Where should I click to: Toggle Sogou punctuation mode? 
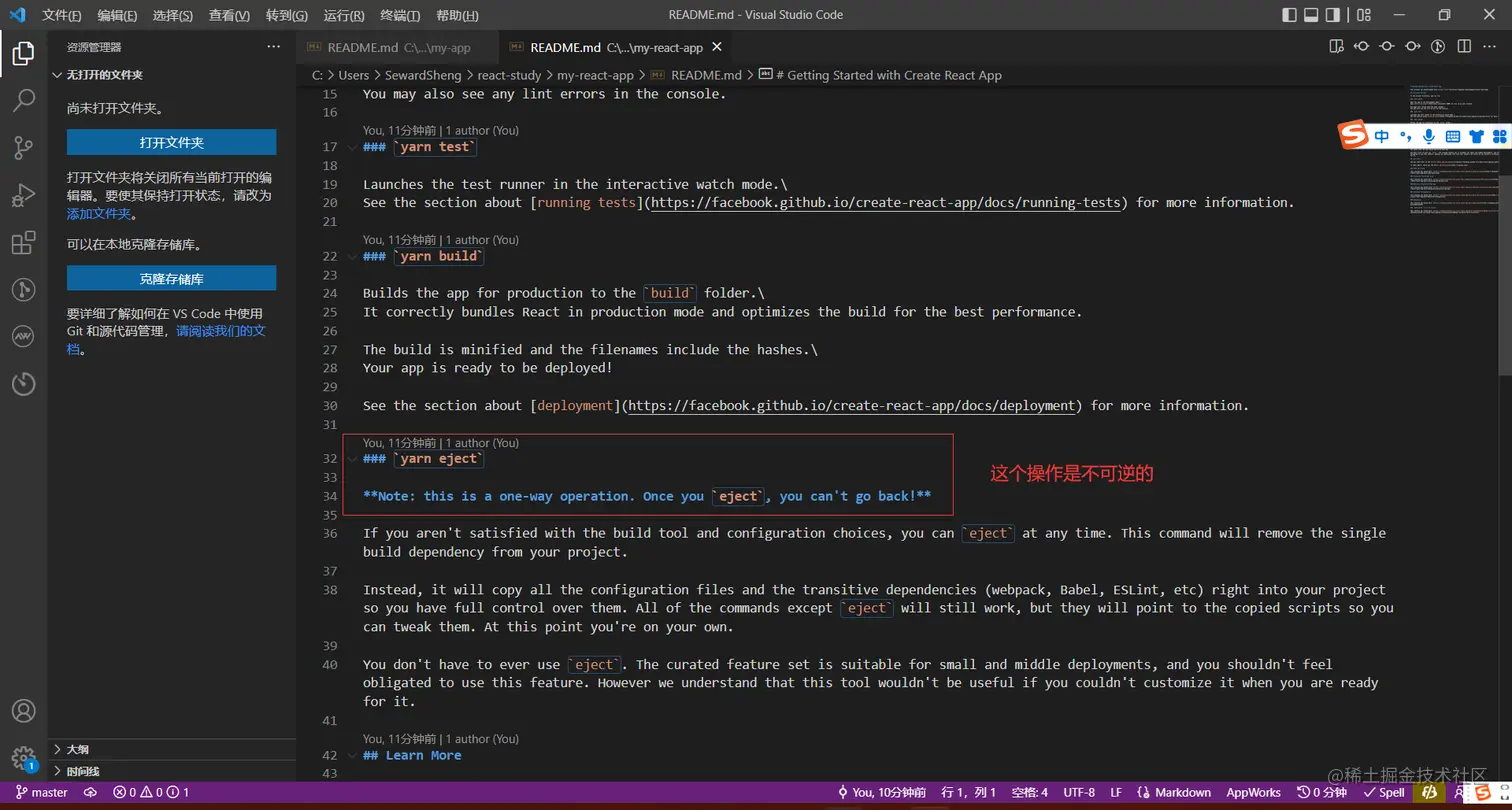pos(1406,136)
